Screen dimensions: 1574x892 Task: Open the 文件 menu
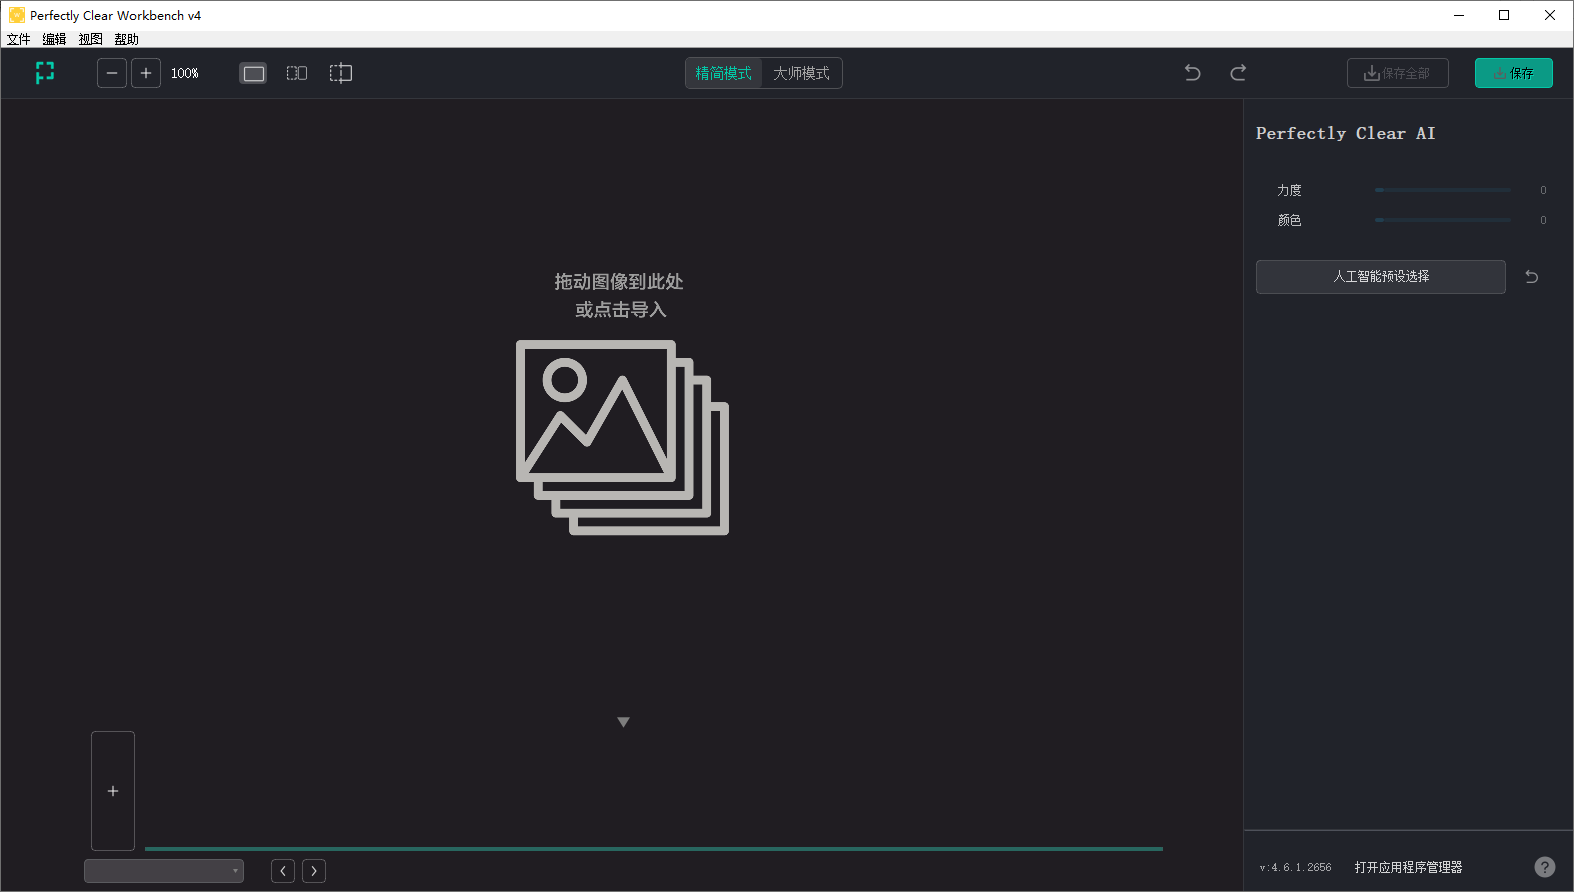click(x=18, y=39)
